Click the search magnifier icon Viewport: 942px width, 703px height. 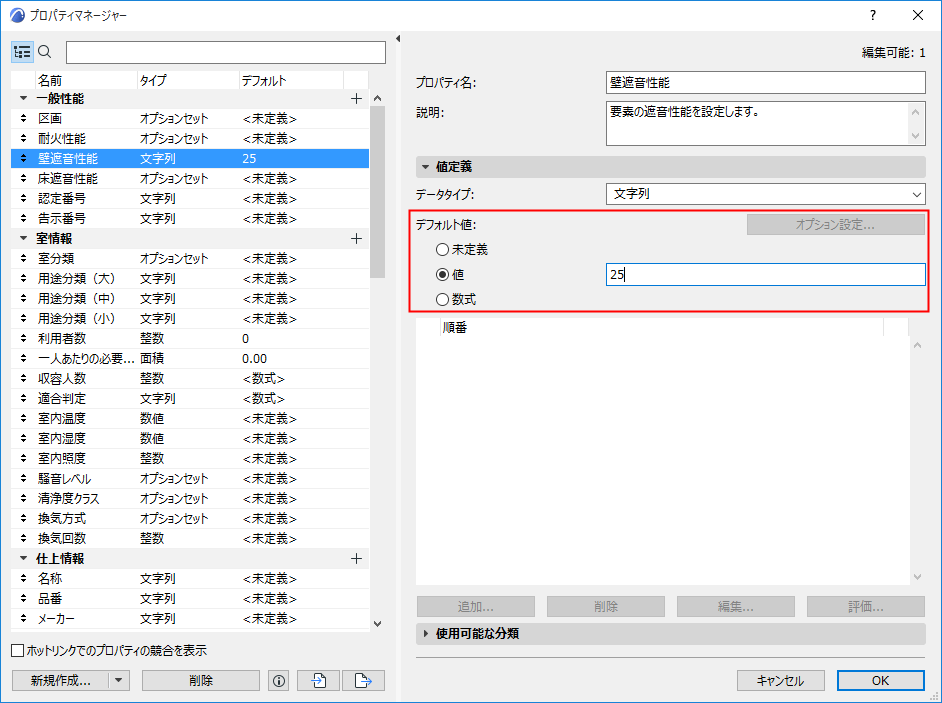point(44,51)
